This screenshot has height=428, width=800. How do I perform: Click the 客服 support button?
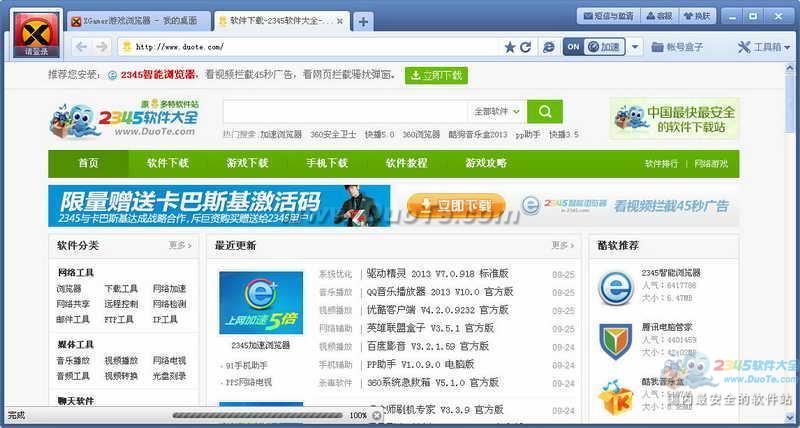click(658, 16)
